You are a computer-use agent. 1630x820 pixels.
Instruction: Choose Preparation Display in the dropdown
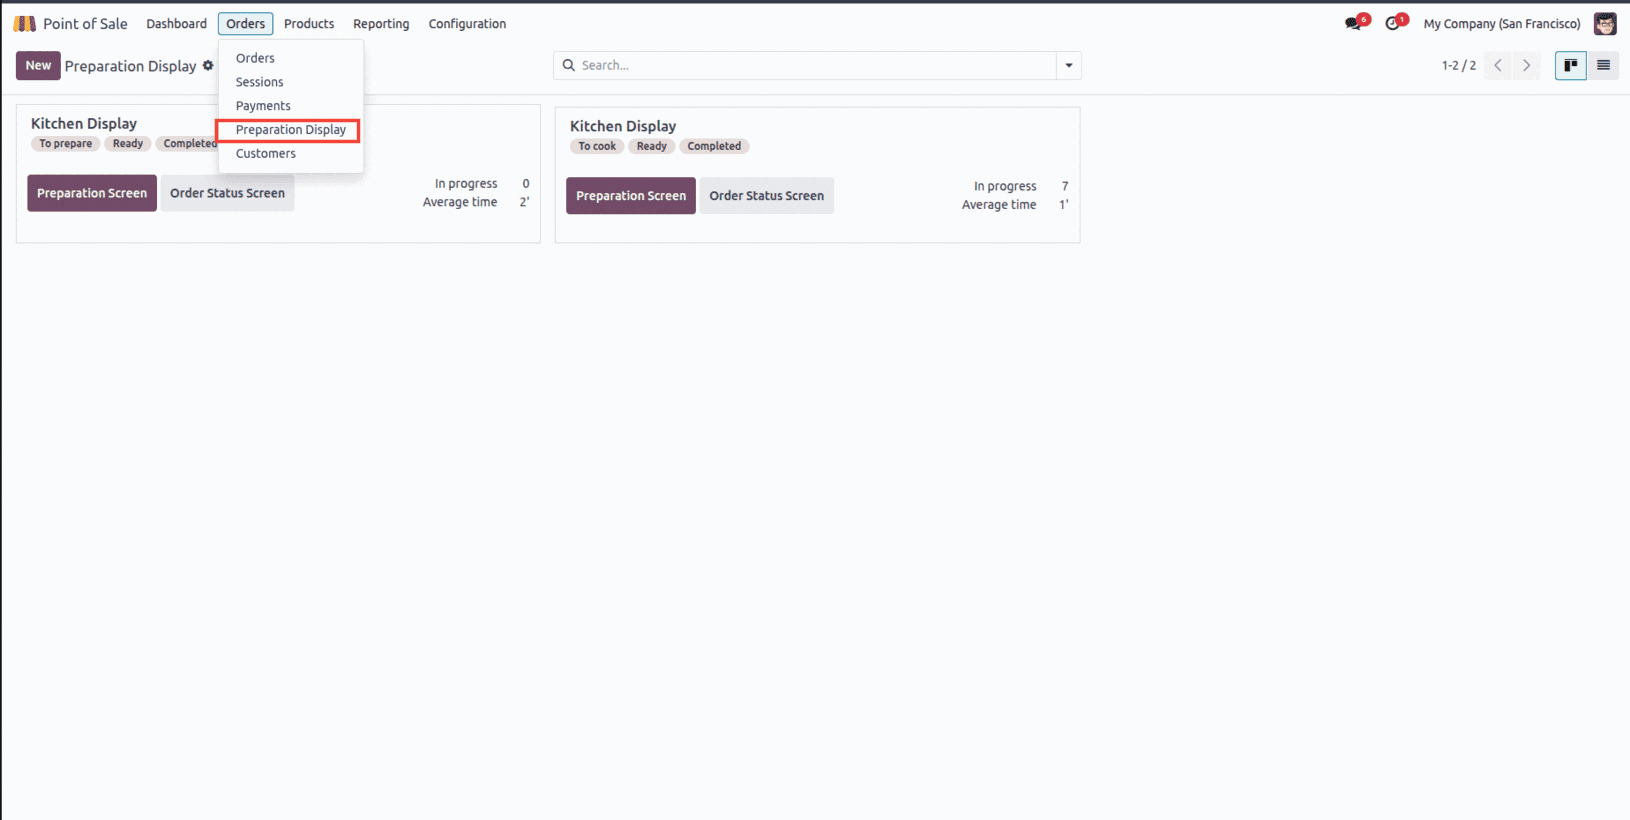[x=290, y=130]
